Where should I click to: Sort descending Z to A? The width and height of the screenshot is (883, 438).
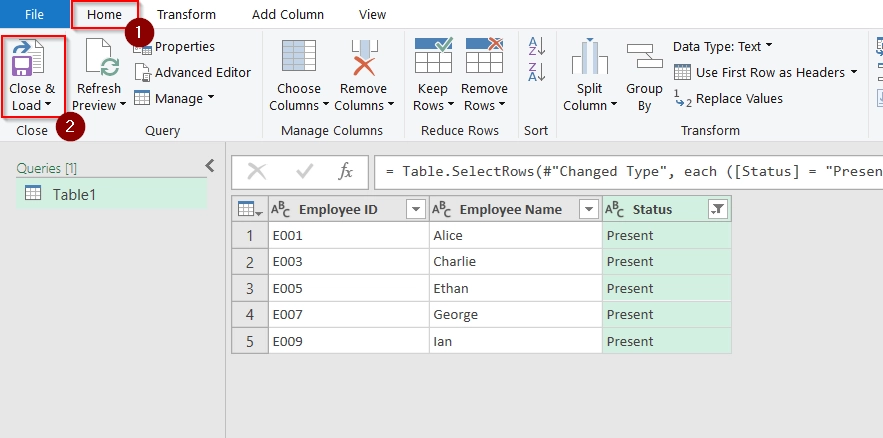coord(536,72)
